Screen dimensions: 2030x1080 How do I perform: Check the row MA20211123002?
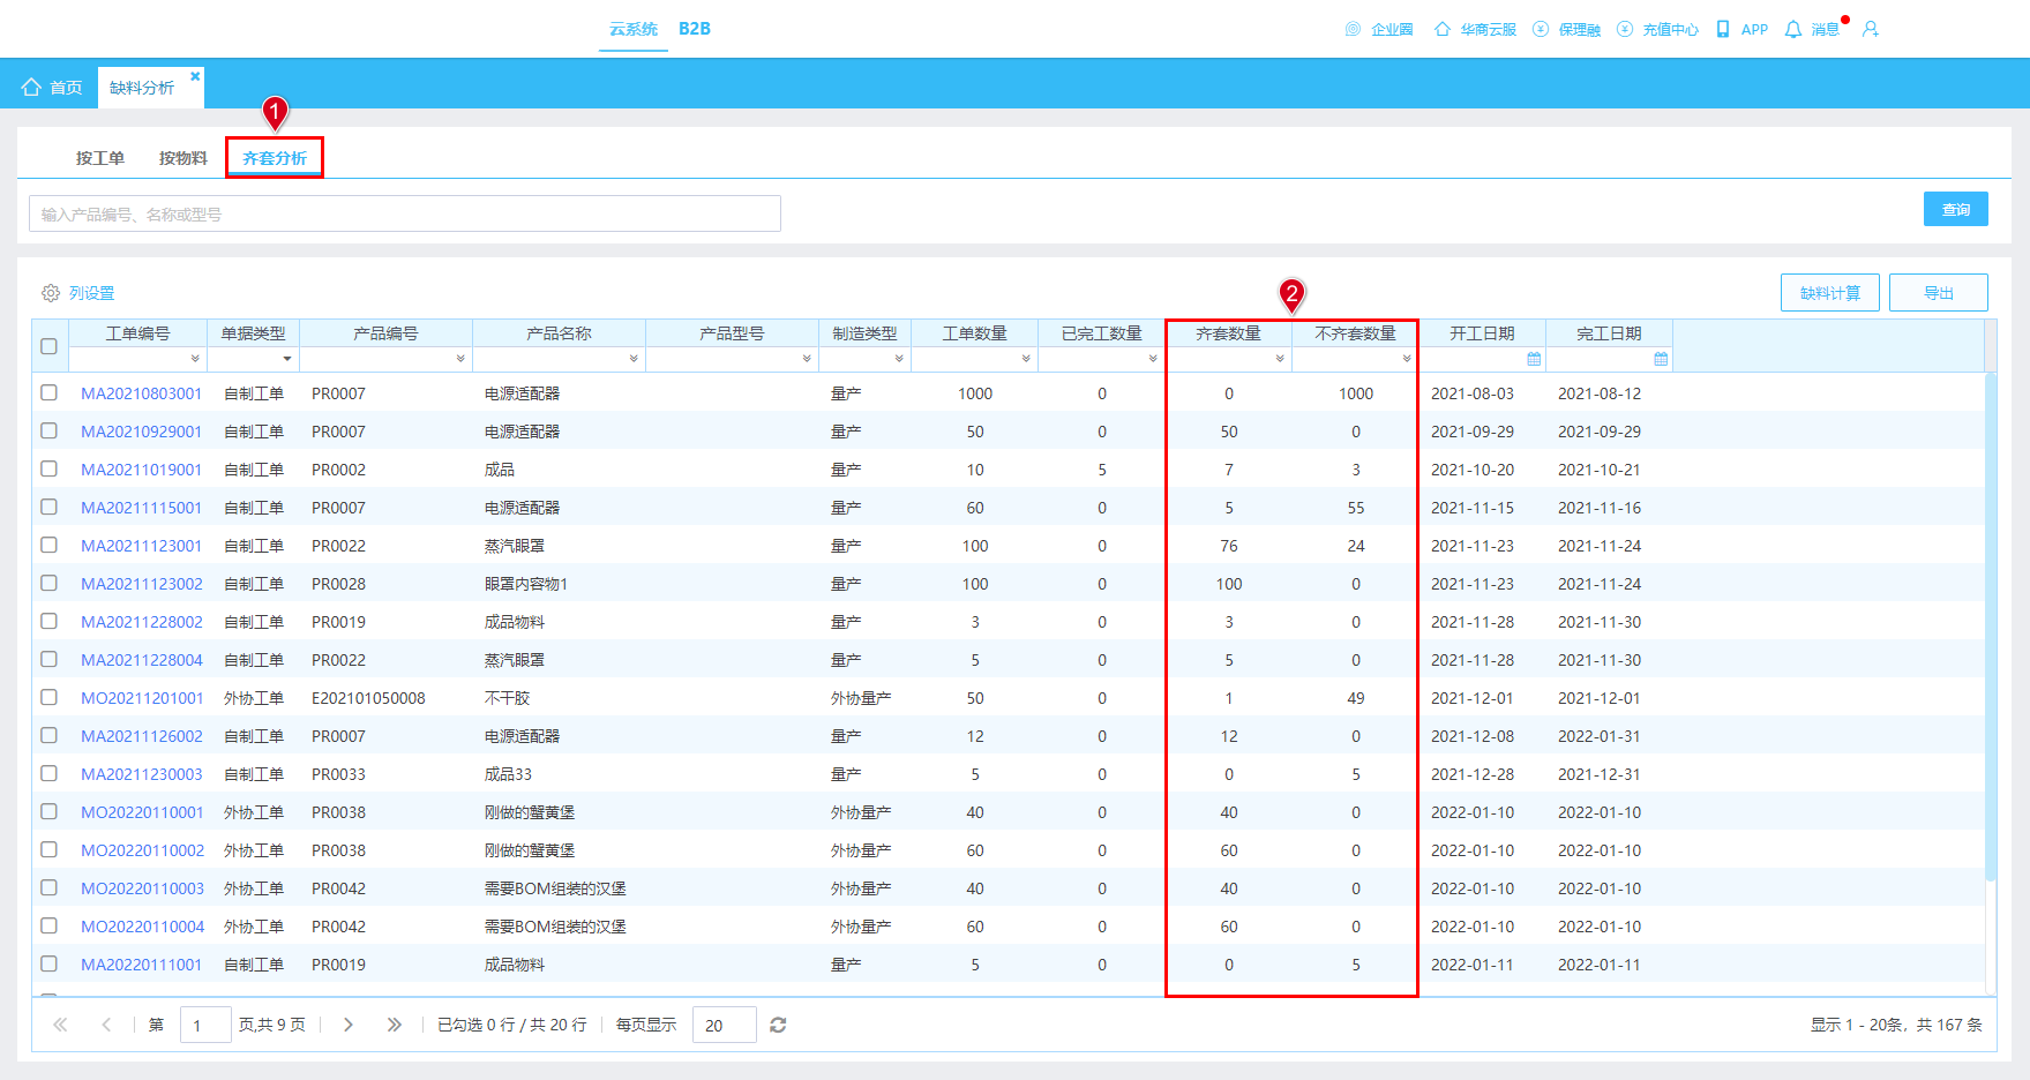click(49, 583)
